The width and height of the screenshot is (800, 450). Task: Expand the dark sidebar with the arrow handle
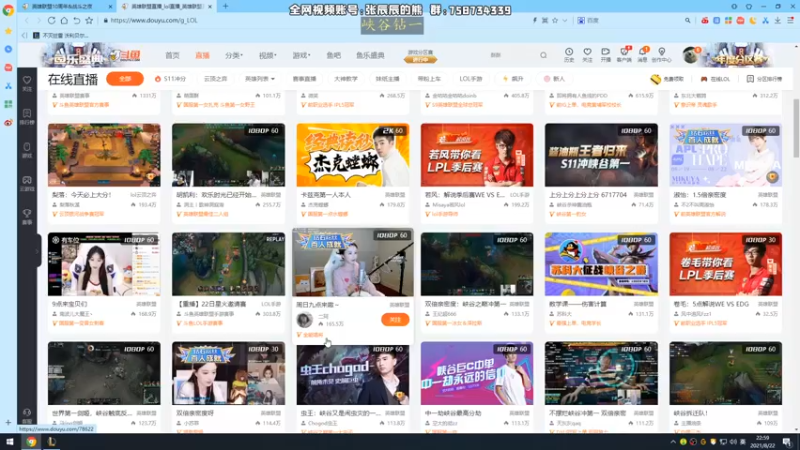37,251
